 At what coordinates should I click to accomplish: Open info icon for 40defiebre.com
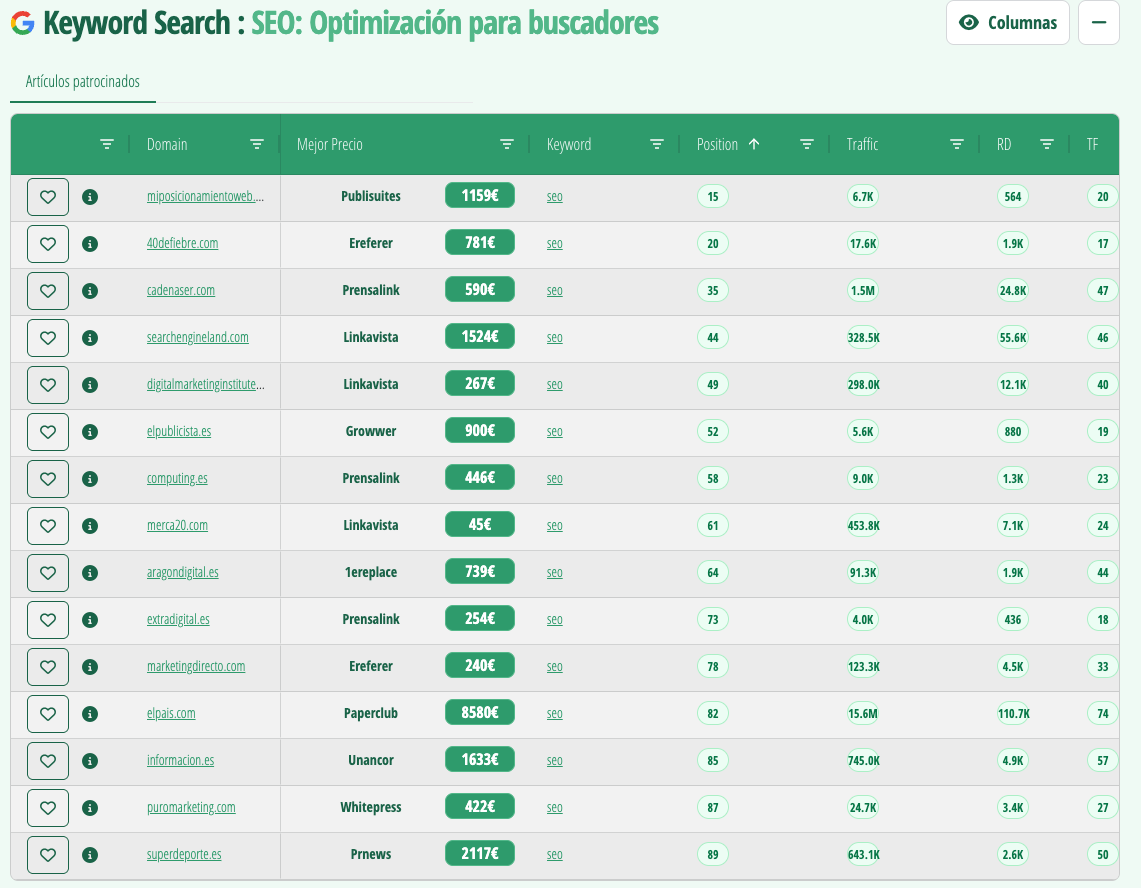pyautogui.click(x=90, y=244)
